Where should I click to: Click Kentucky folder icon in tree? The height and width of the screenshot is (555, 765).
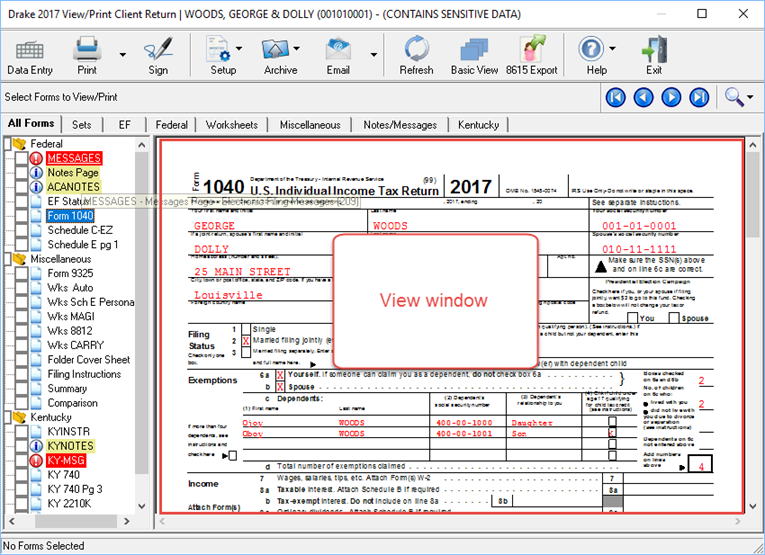[x=20, y=417]
